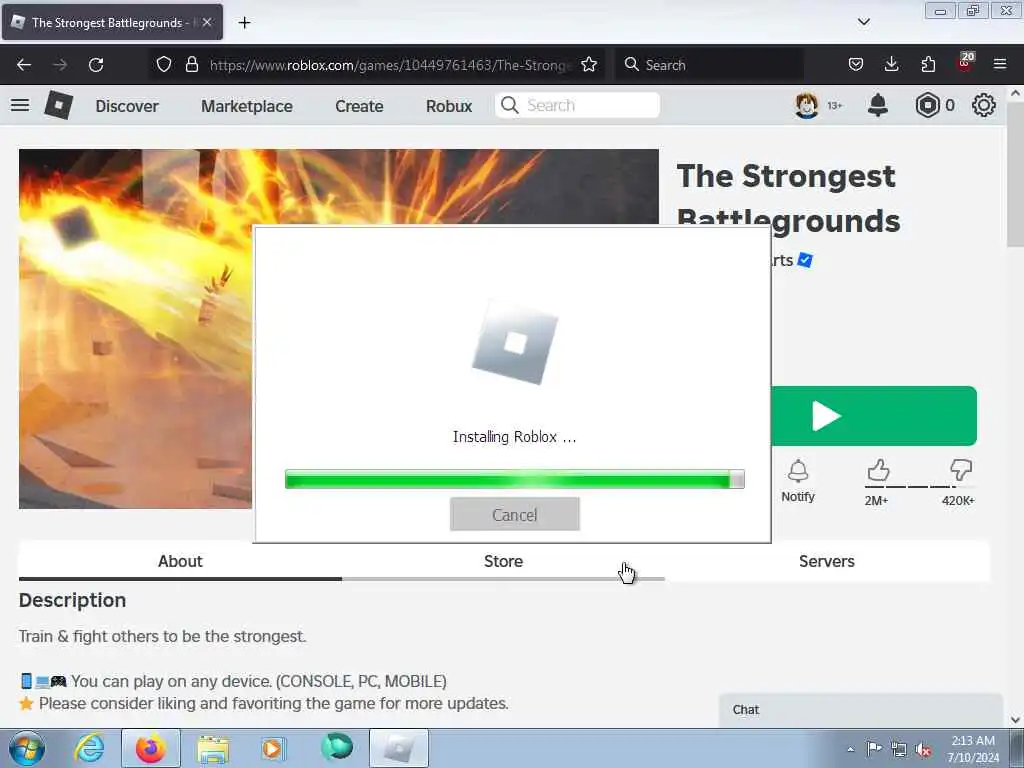Select The Strongest Battlegrounds browser tab

pyautogui.click(x=112, y=23)
